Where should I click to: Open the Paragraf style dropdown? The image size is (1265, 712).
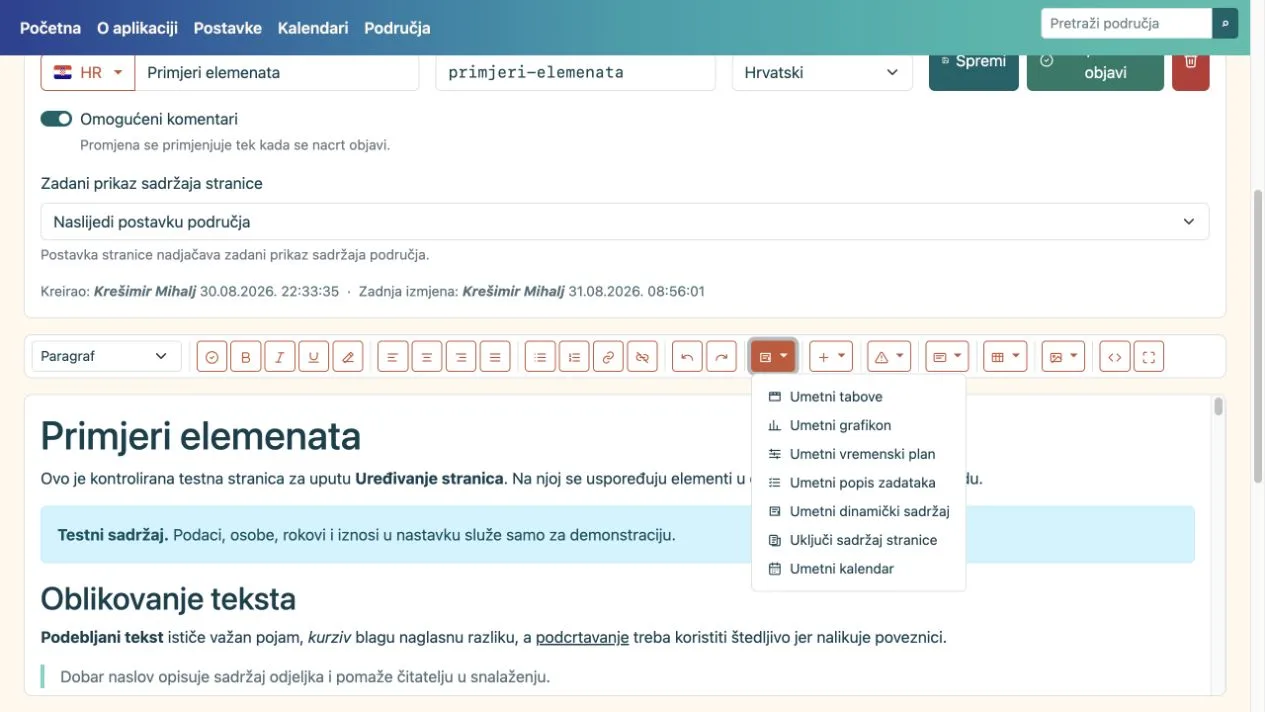point(106,357)
